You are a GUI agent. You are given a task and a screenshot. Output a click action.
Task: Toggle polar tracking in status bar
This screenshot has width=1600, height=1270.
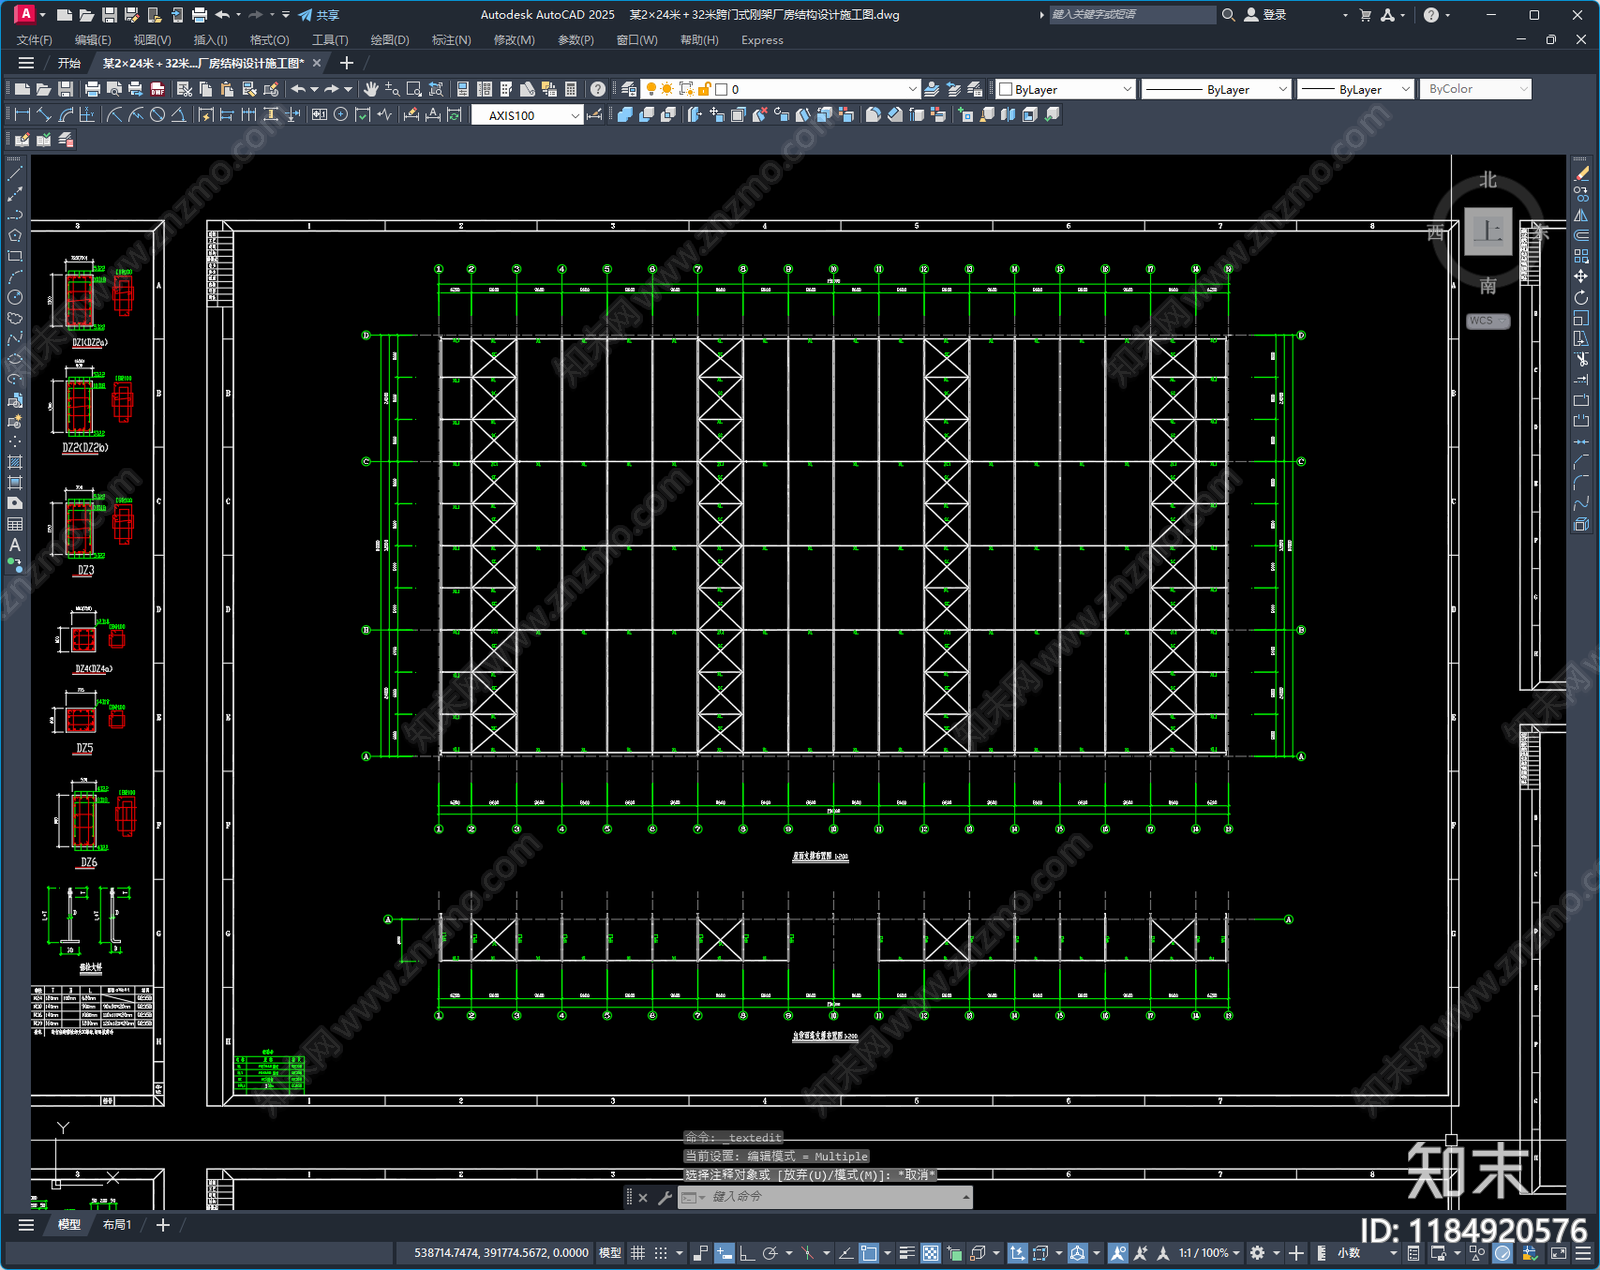[x=770, y=1253]
